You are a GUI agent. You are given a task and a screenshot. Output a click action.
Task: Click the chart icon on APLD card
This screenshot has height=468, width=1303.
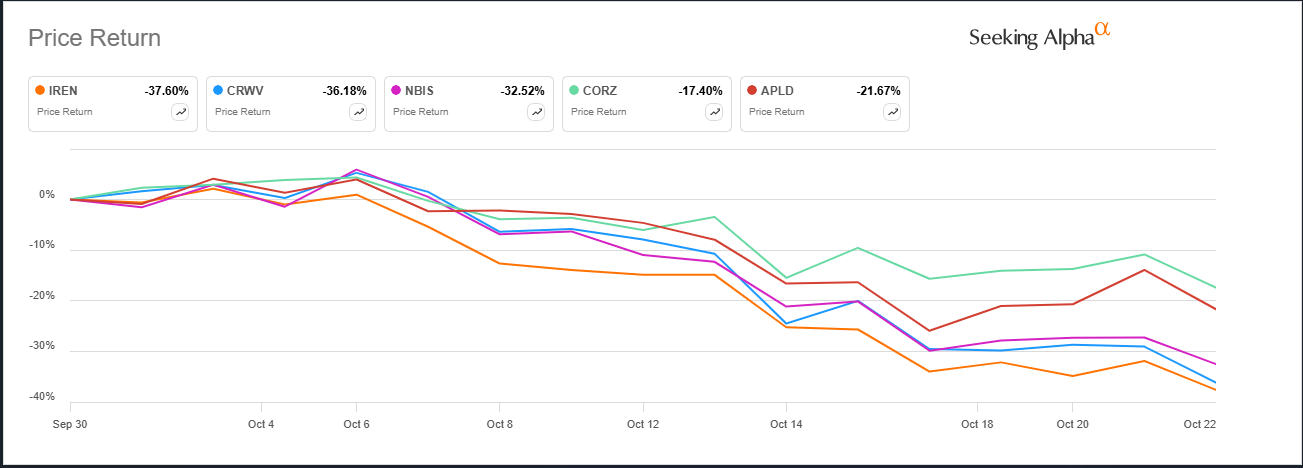pos(892,112)
